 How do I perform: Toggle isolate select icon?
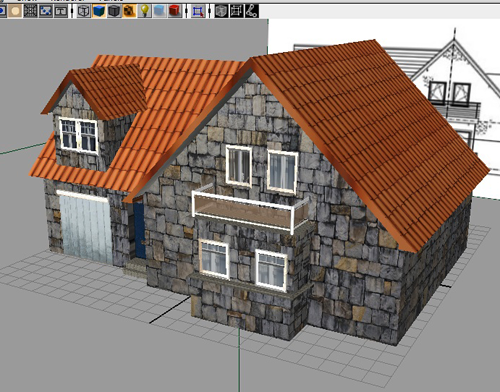coord(198,11)
